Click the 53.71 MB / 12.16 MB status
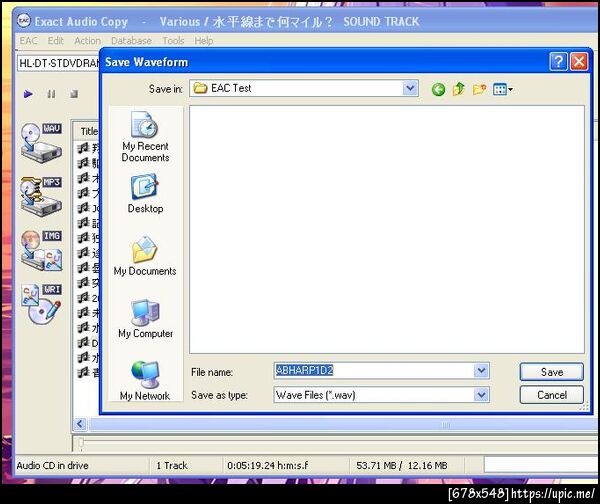This screenshot has width=600, height=504. tap(401, 465)
